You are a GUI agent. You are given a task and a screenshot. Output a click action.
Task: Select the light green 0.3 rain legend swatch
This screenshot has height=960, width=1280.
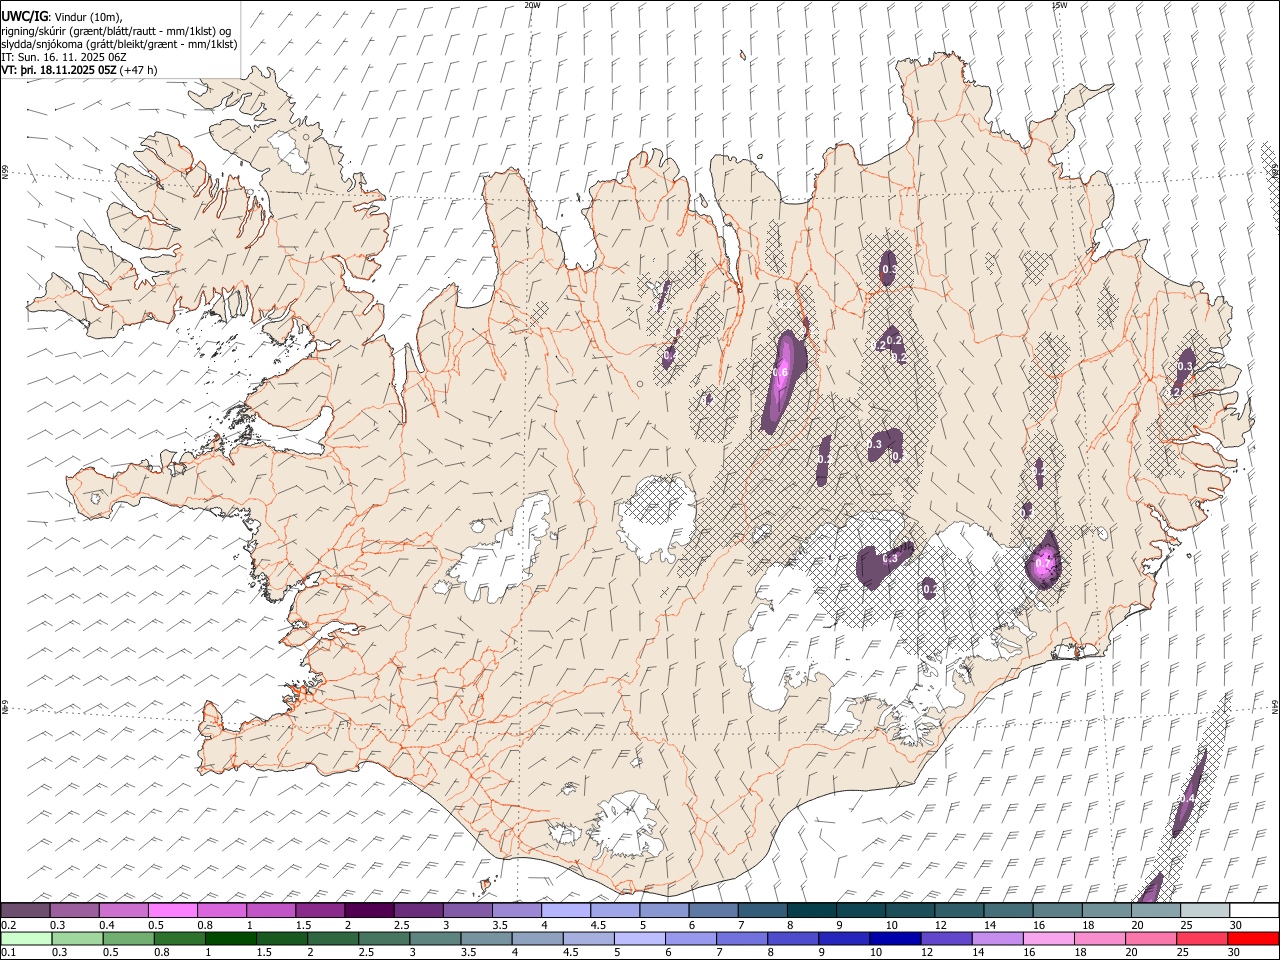(77, 938)
